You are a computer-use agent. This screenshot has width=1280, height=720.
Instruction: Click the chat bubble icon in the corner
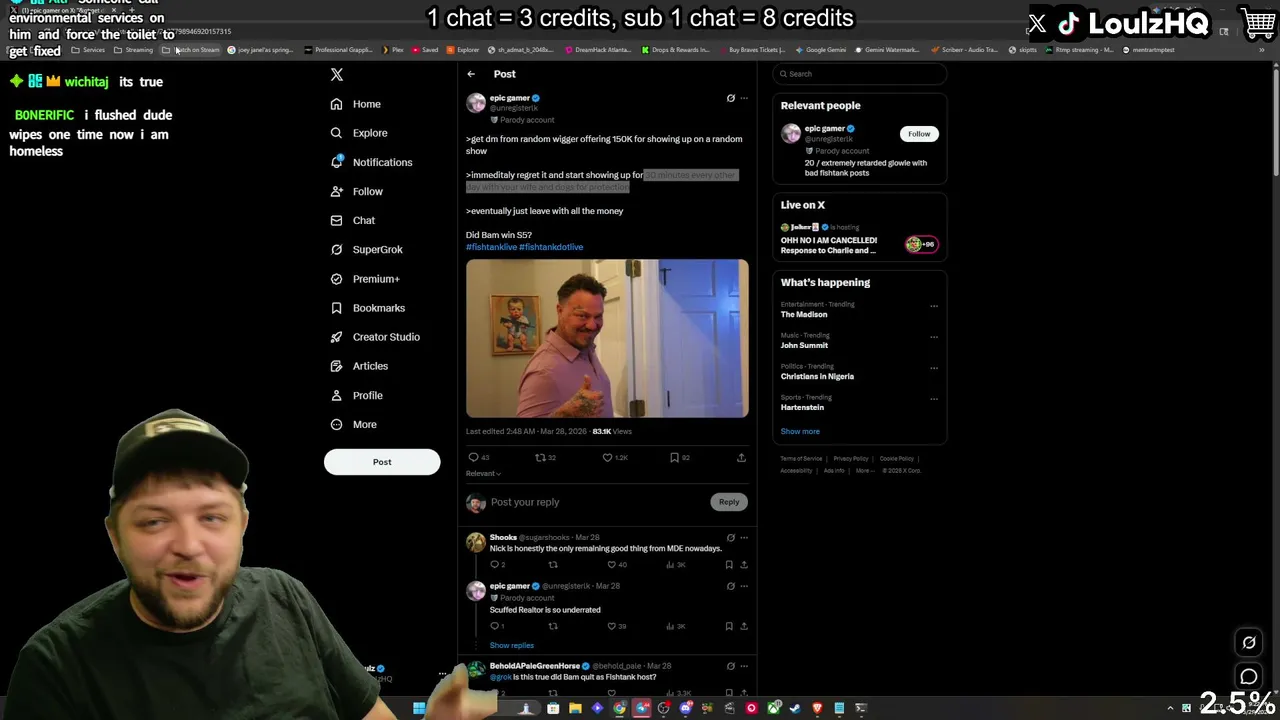pos(1249,677)
